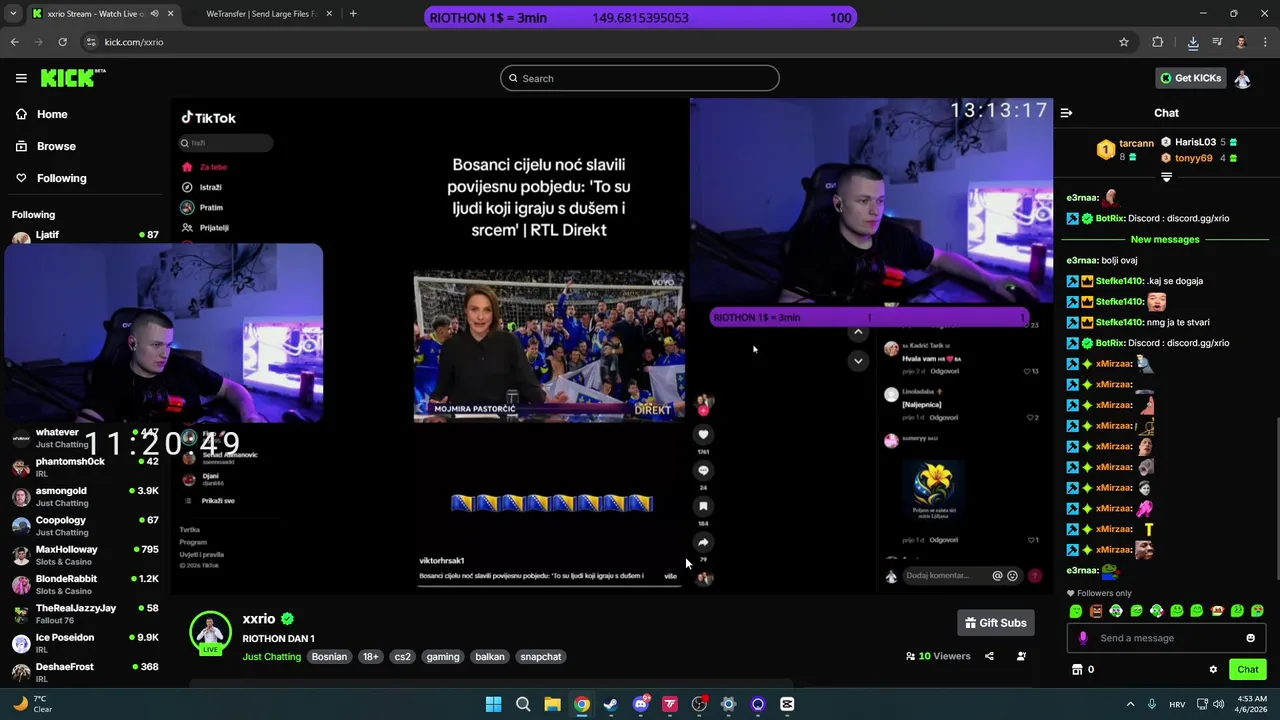Open chat settings gear icon
This screenshot has width=1280, height=720.
tap(1213, 670)
